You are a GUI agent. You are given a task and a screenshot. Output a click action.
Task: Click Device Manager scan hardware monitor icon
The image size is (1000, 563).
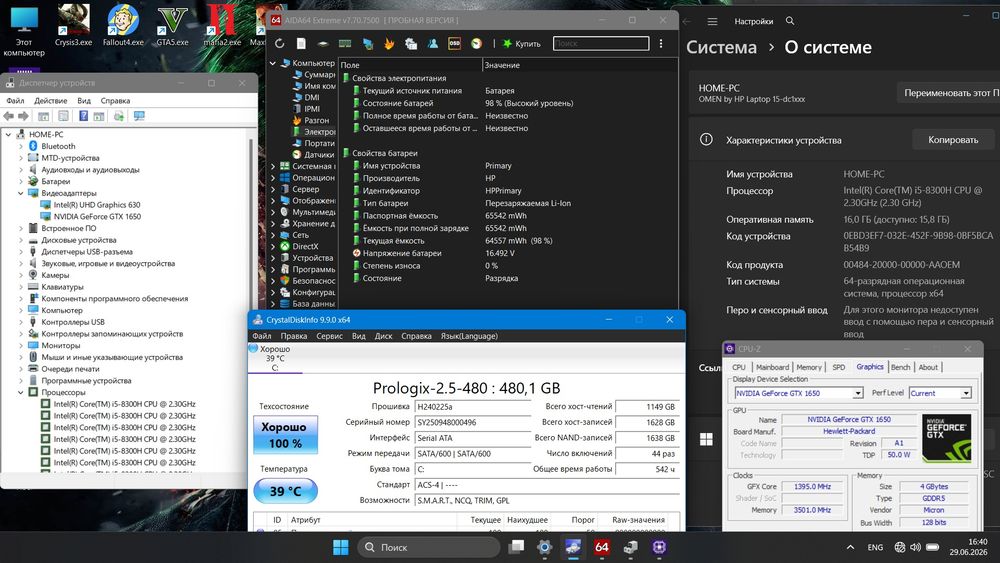point(139,116)
